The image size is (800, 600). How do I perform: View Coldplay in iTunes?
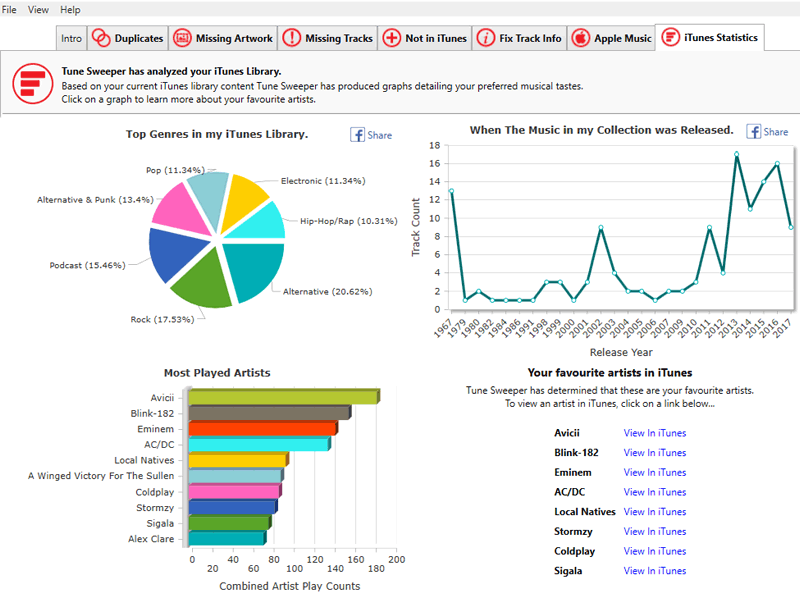click(655, 551)
